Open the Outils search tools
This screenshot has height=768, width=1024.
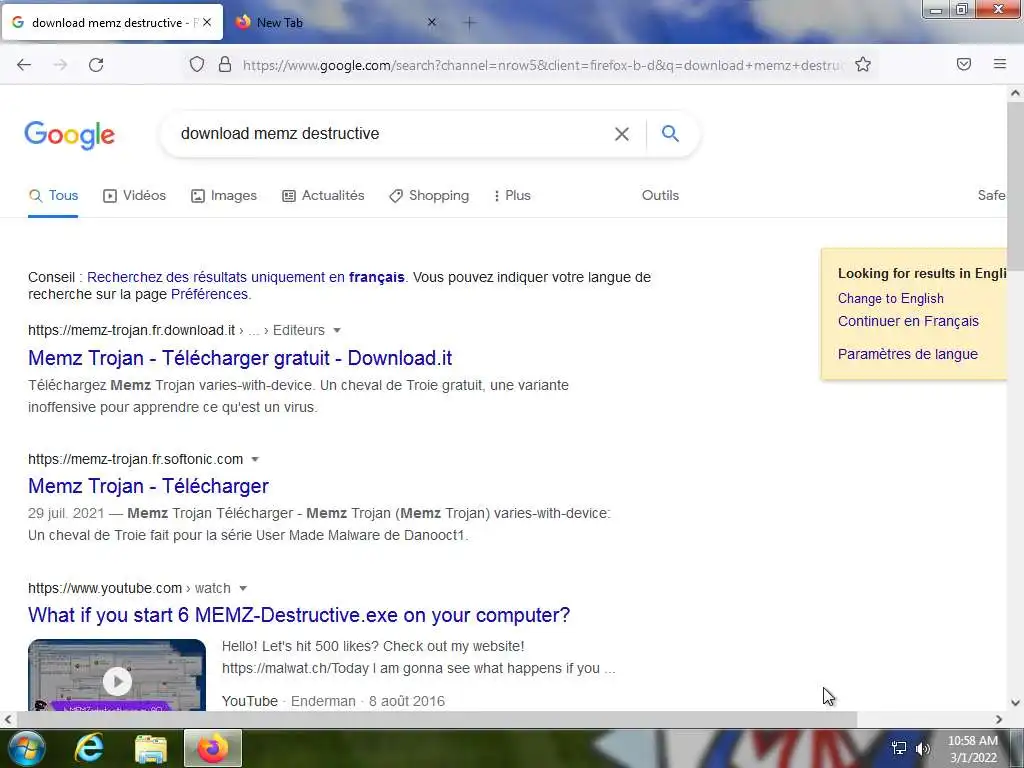tap(660, 195)
